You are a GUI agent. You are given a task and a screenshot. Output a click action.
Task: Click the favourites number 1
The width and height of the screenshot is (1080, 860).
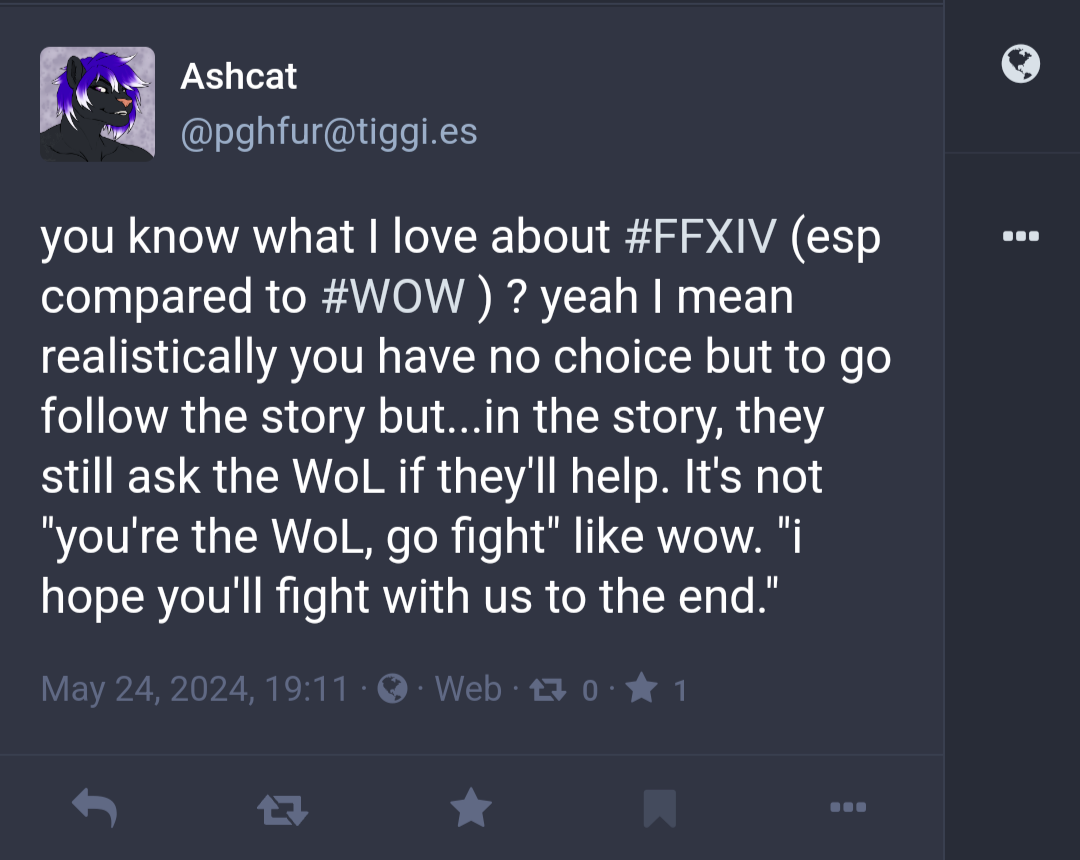click(x=680, y=690)
